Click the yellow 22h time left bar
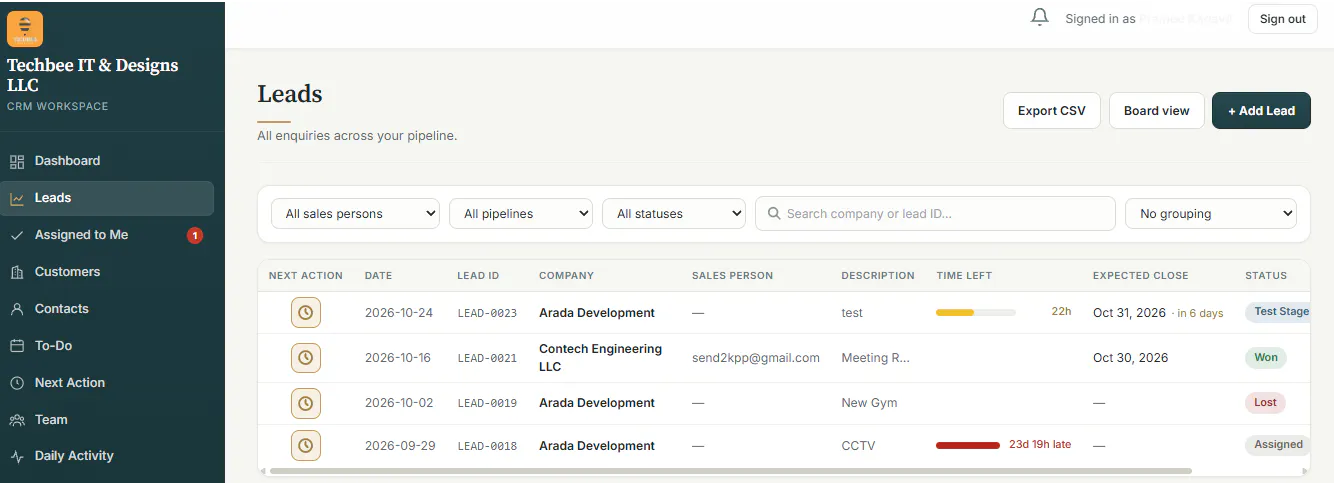The width and height of the screenshot is (1334, 483). click(976, 313)
